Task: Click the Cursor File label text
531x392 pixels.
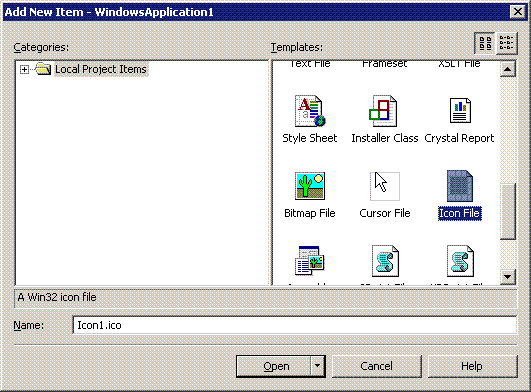Action: (x=385, y=213)
